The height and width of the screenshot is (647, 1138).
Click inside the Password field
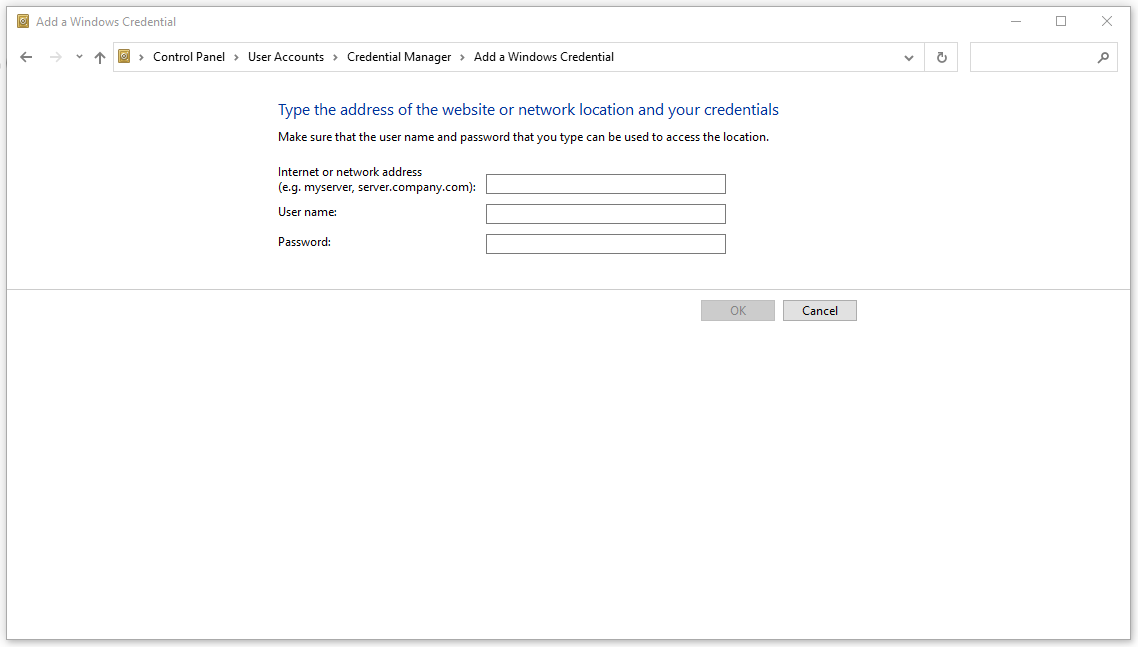pyautogui.click(x=605, y=243)
